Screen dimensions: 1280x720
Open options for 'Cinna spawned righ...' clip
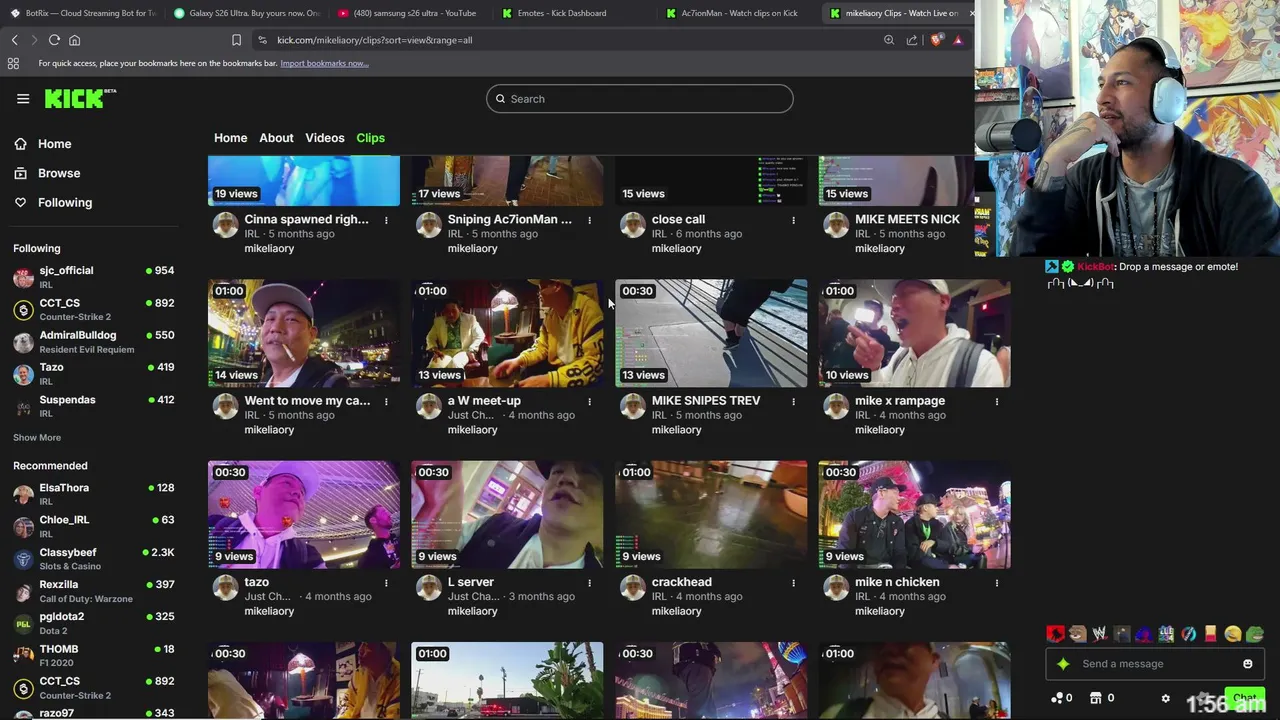pyautogui.click(x=386, y=220)
